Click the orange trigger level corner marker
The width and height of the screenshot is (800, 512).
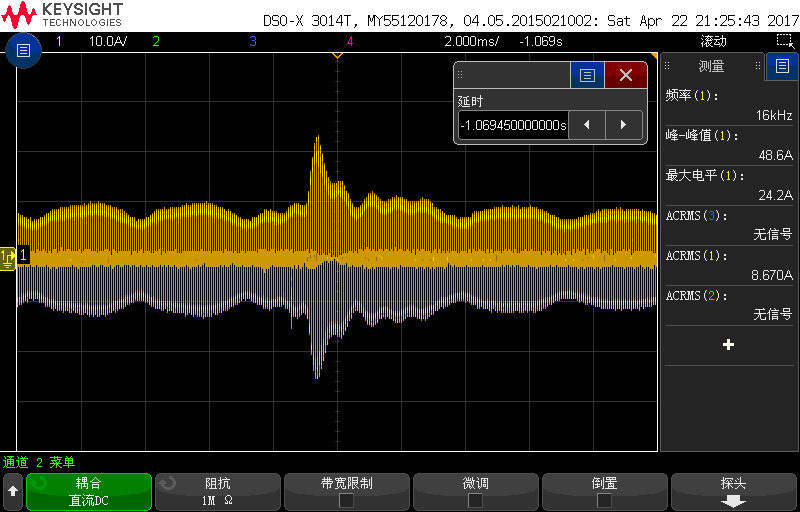pos(654,55)
